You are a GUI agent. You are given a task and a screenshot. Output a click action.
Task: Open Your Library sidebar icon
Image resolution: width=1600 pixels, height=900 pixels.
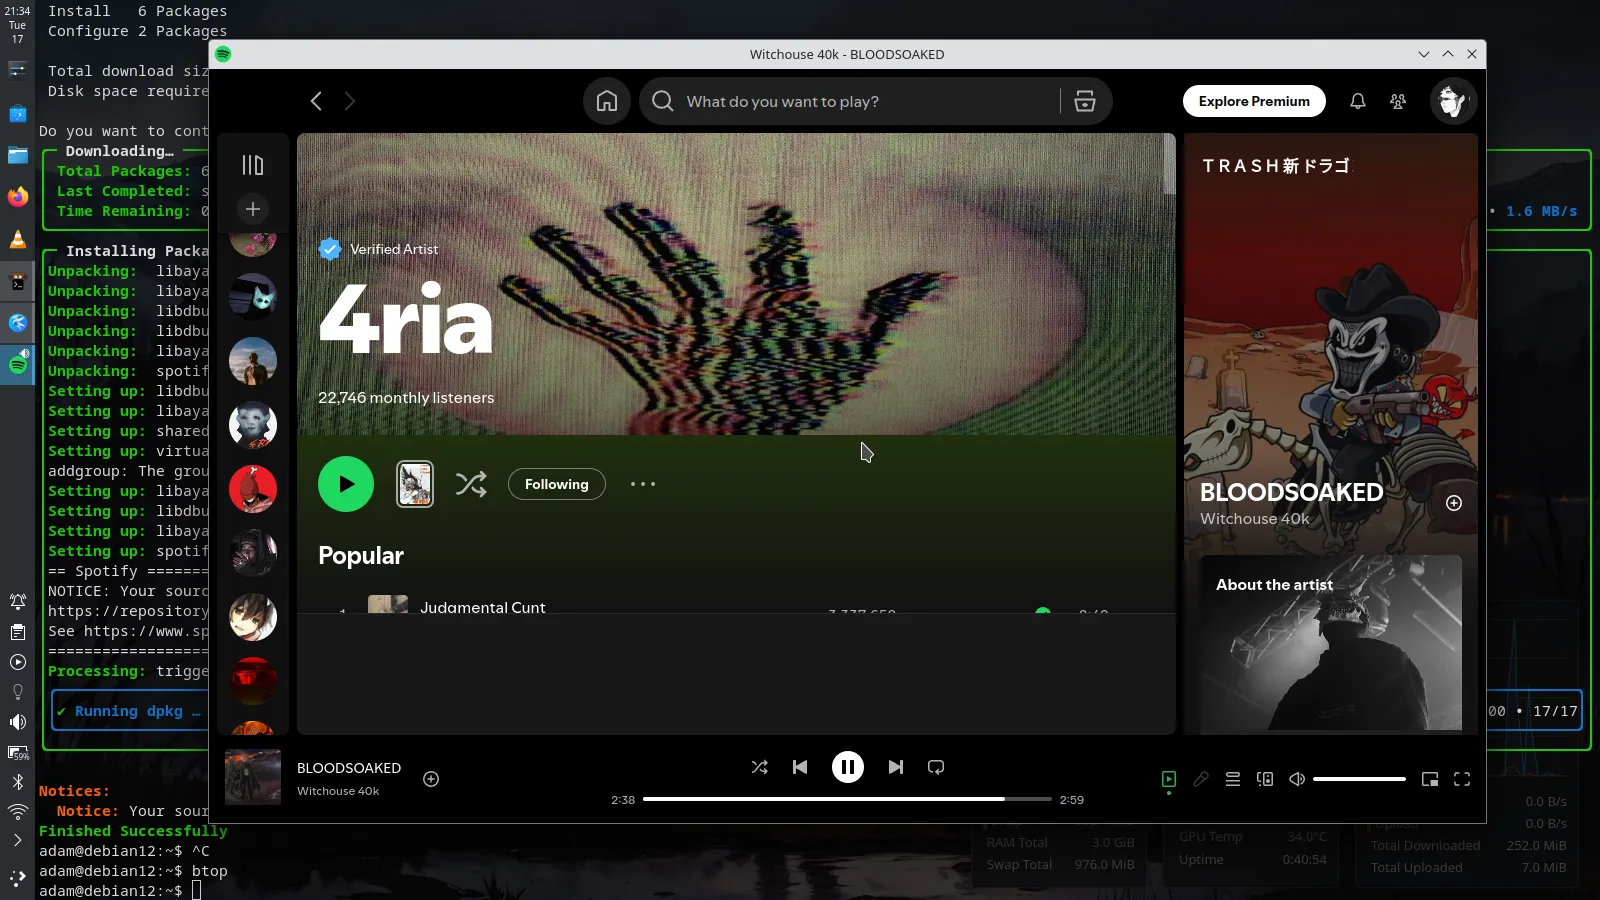point(253,165)
